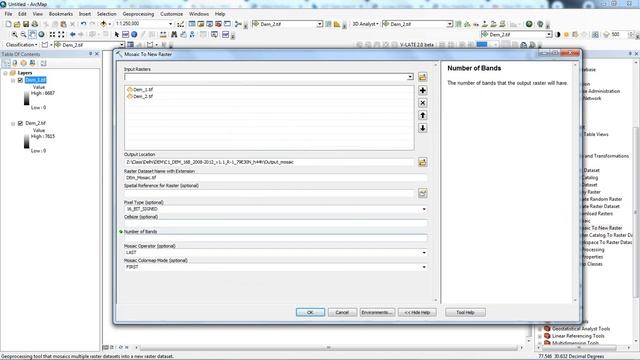Open the View menu
Image resolution: width=640 pixels, height=360 pixels.
[x=38, y=14]
